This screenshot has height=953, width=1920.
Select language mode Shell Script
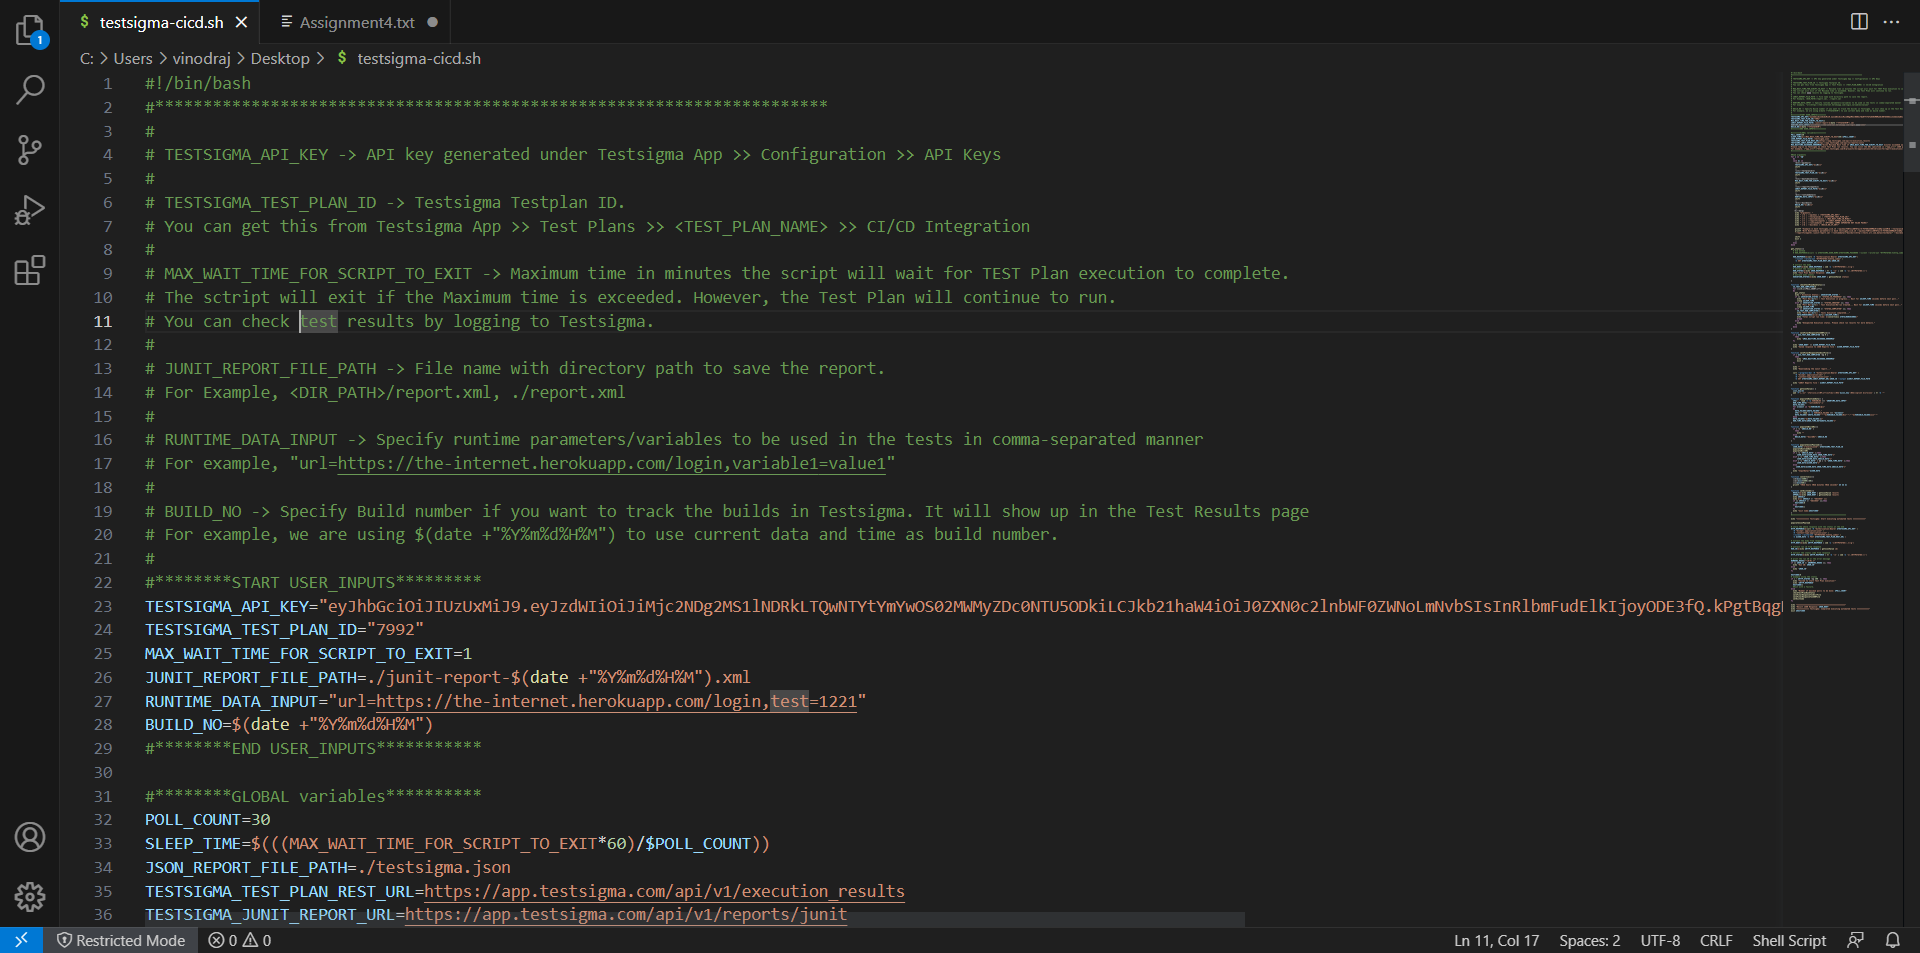pyautogui.click(x=1789, y=940)
